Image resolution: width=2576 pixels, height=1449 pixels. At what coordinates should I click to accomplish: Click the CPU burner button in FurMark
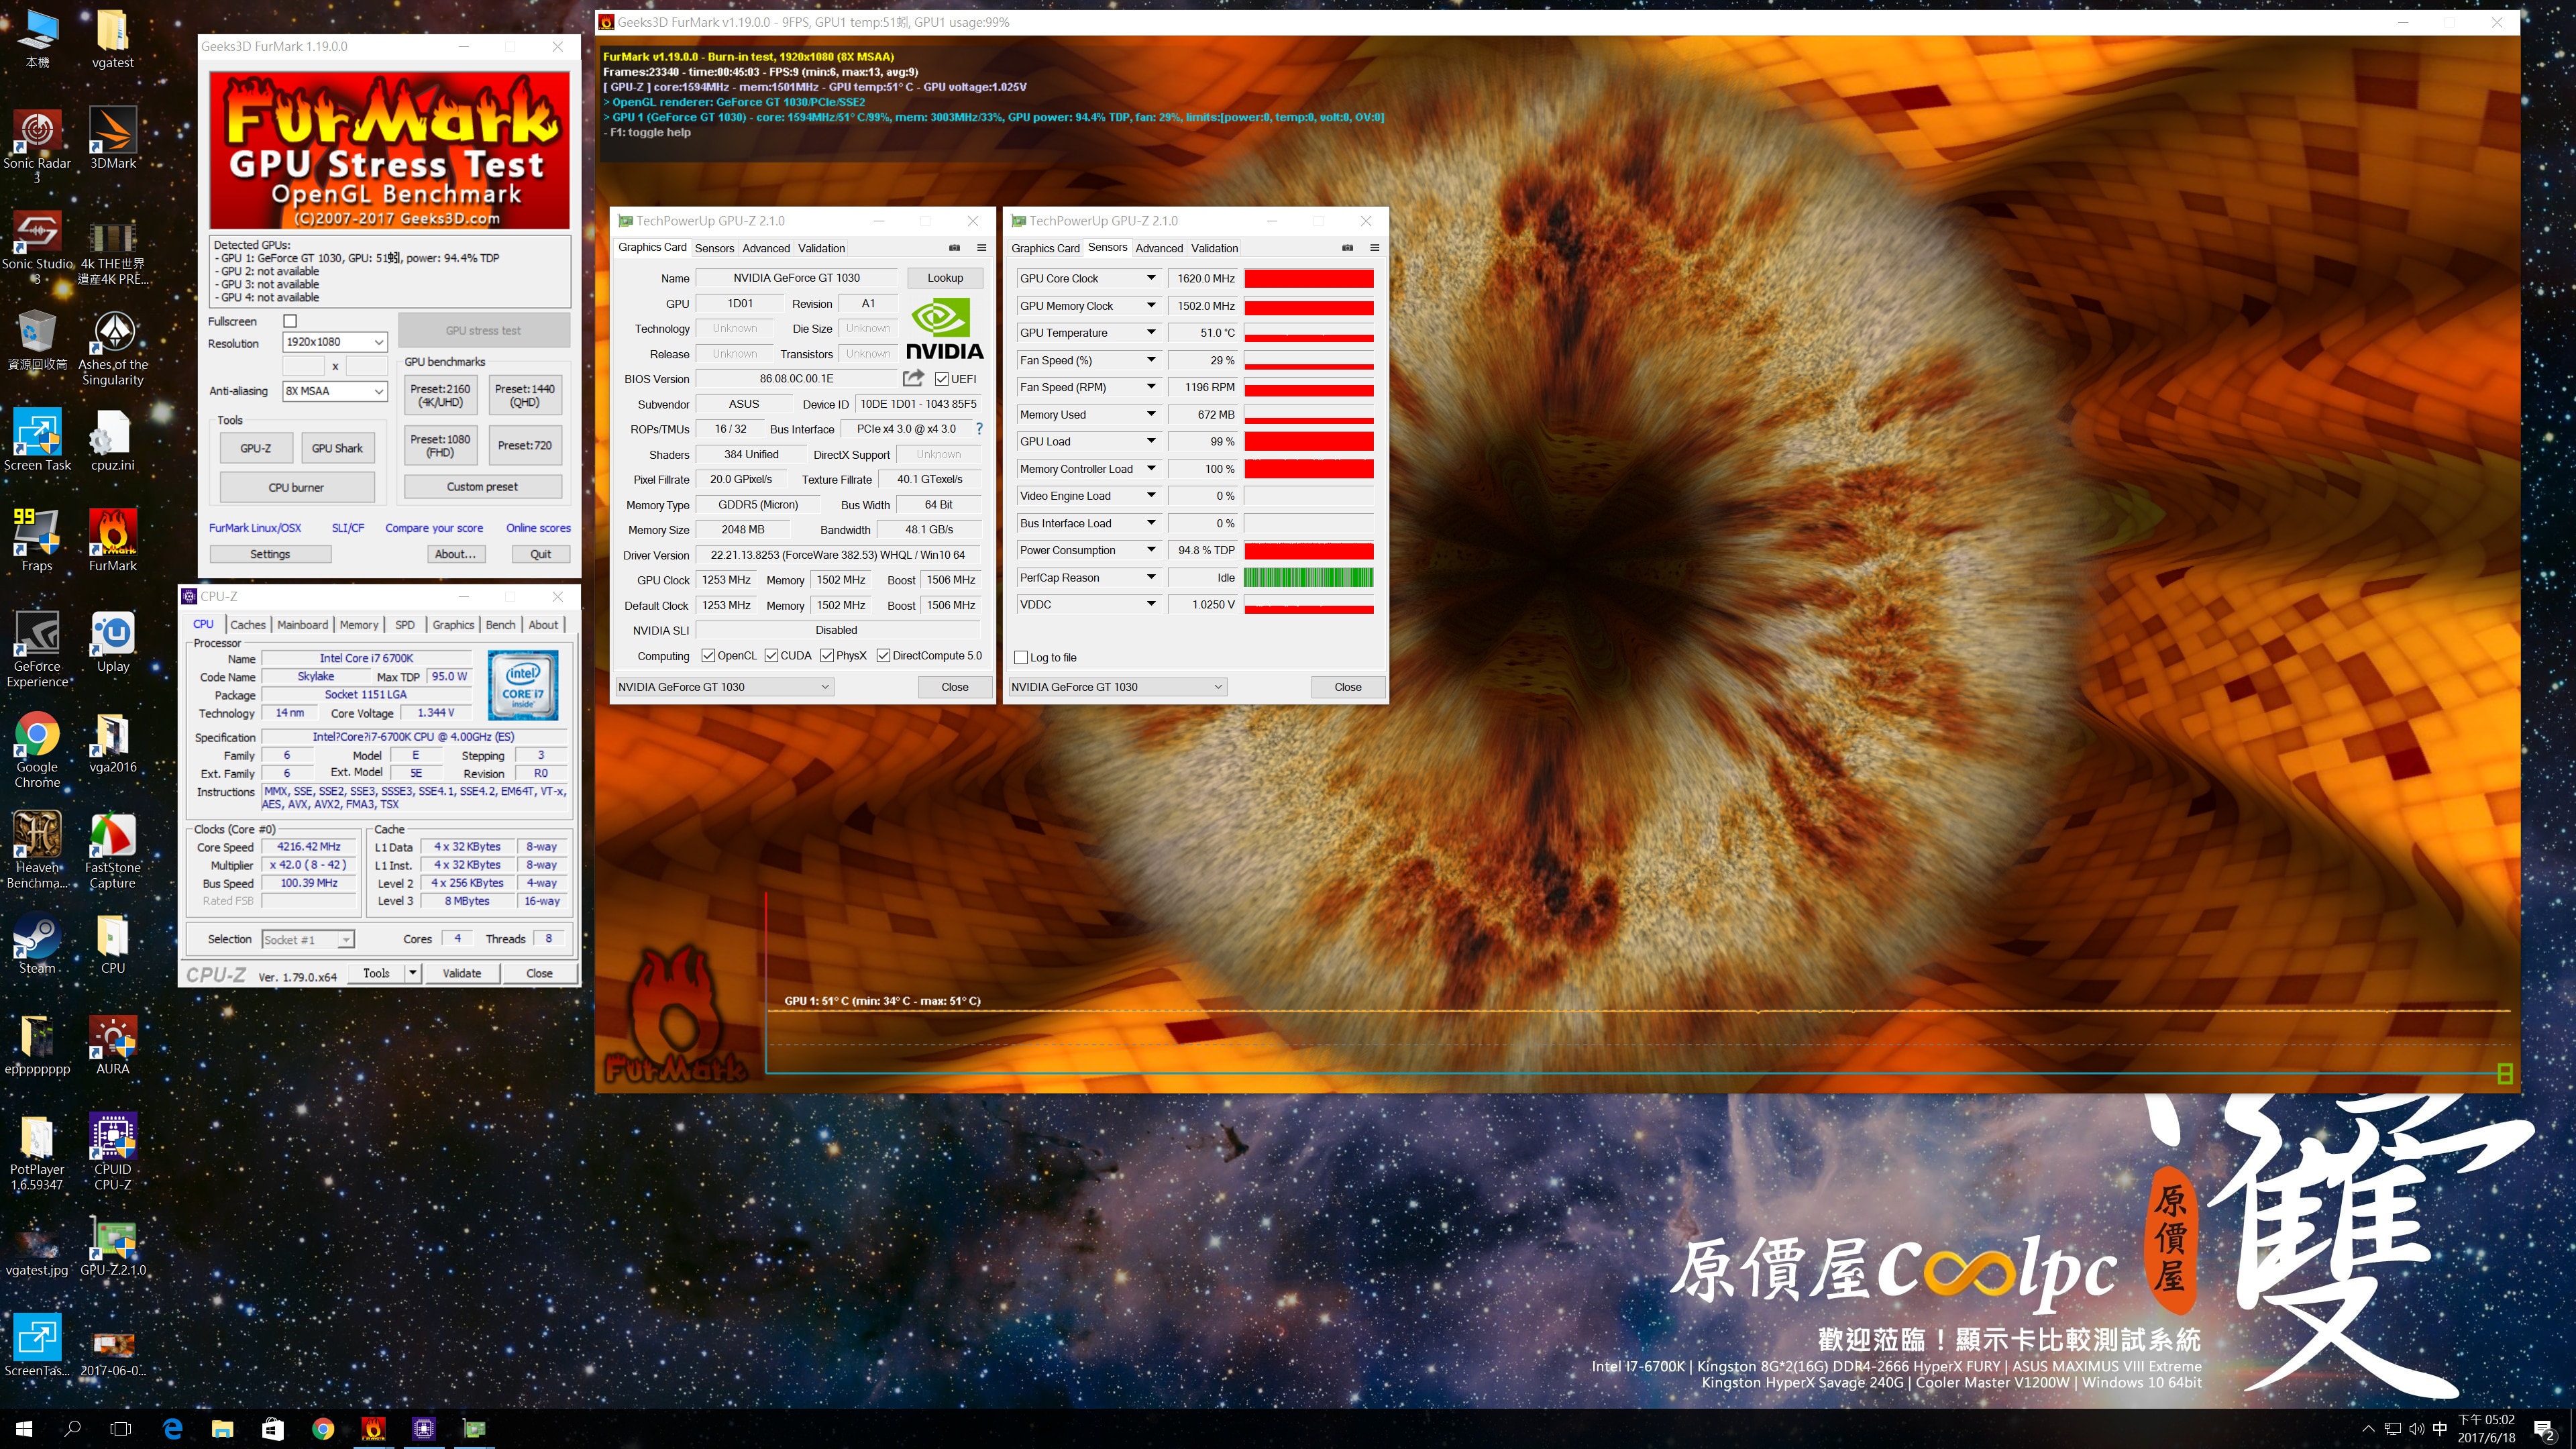coord(296,488)
